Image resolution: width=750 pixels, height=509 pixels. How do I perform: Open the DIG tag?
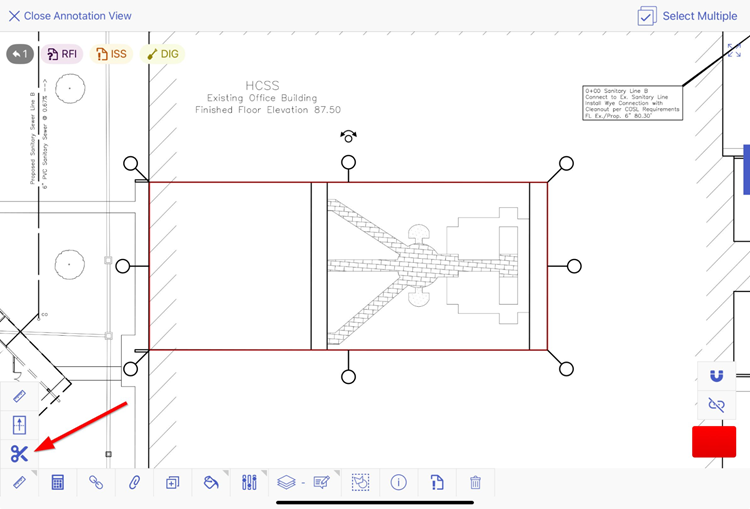pos(163,54)
